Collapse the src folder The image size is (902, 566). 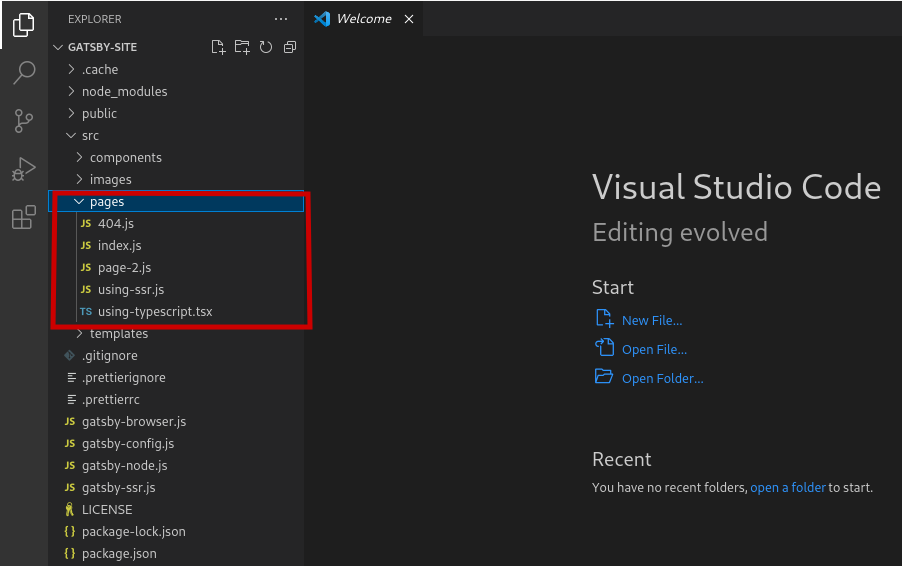(x=90, y=135)
